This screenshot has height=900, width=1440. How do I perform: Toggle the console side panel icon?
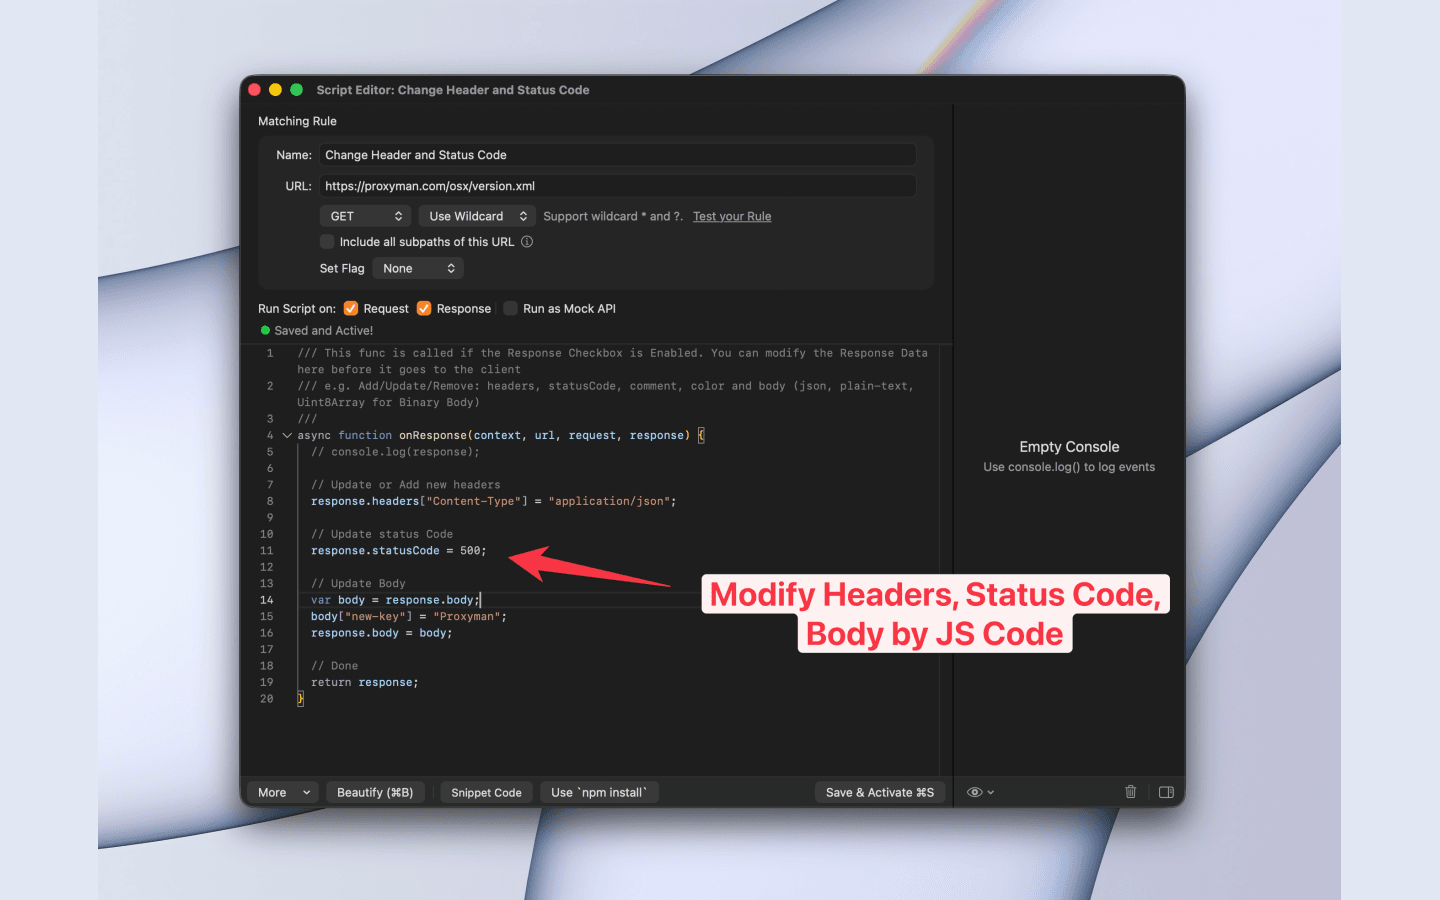[x=1166, y=792]
